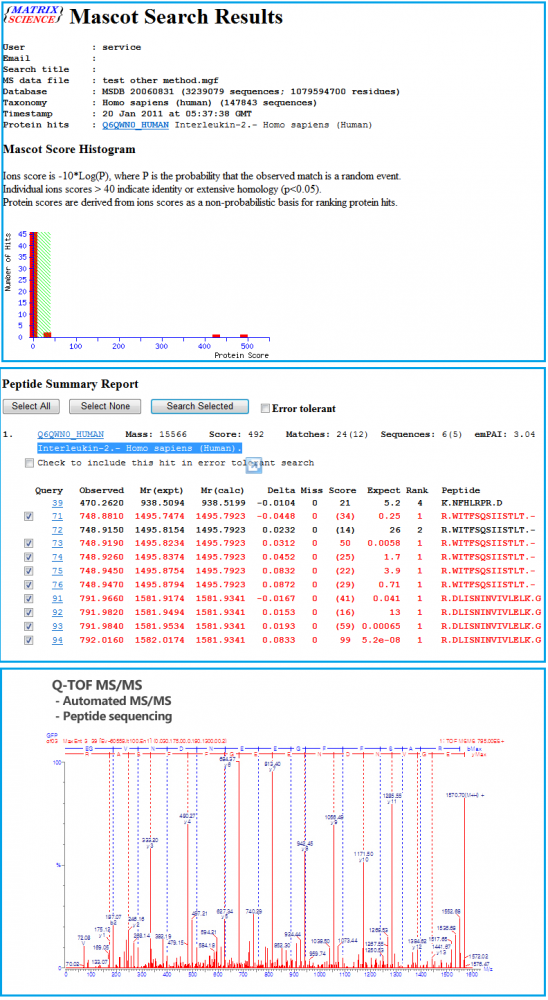Click the Expect value 5.2e-08

382,639
